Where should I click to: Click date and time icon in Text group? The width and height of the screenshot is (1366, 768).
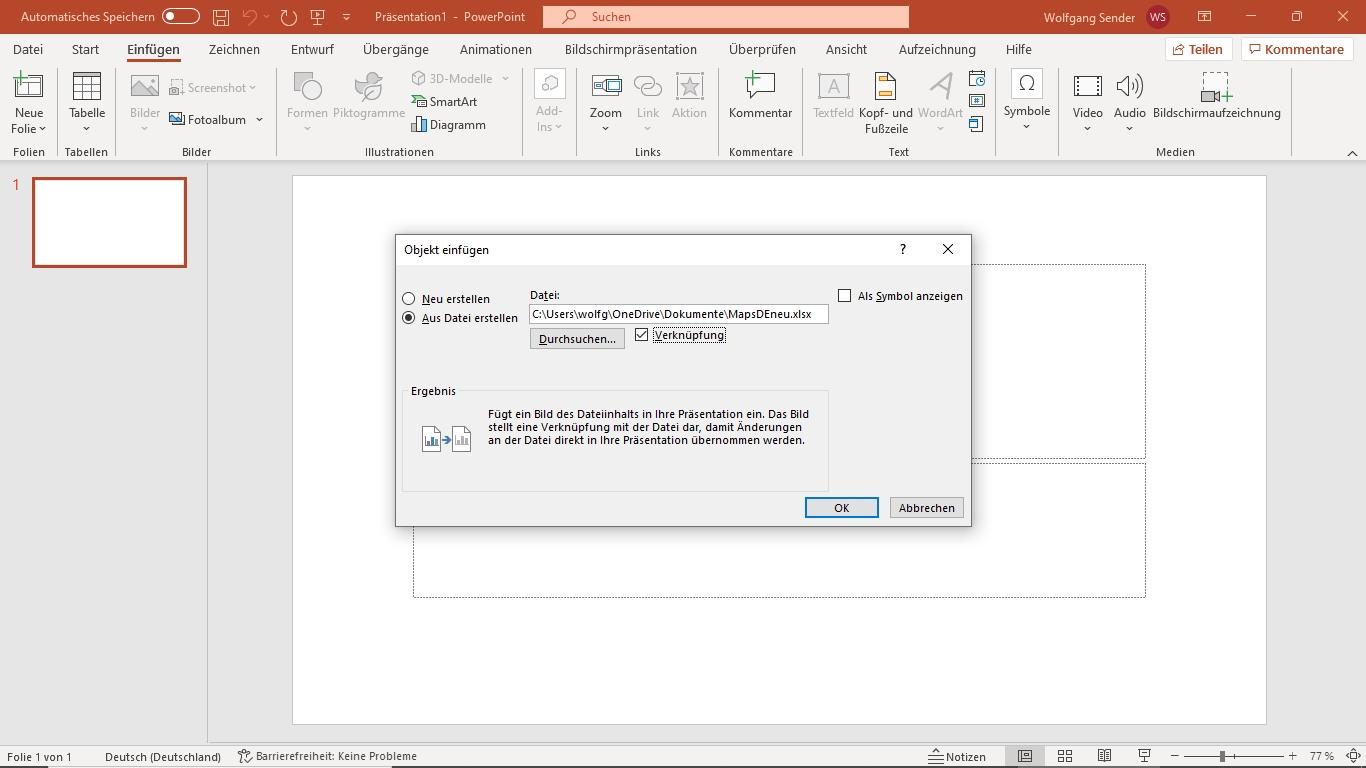tap(977, 79)
